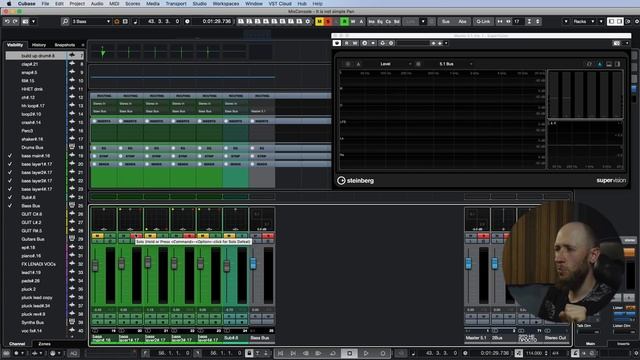Toggle the green Read automation button in toolbar
Image resolution: width=640 pixels, height=360 pixels.
(x=344, y=21)
